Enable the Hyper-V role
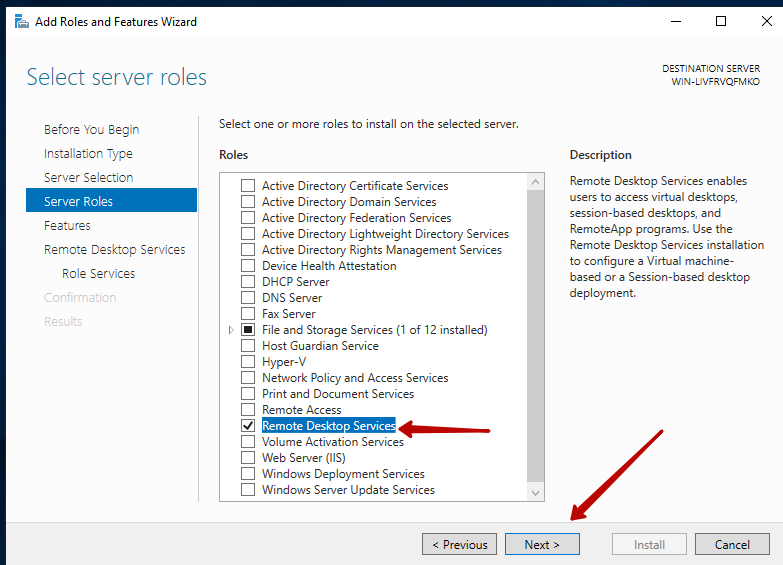This screenshot has width=783, height=565. pyautogui.click(x=248, y=362)
